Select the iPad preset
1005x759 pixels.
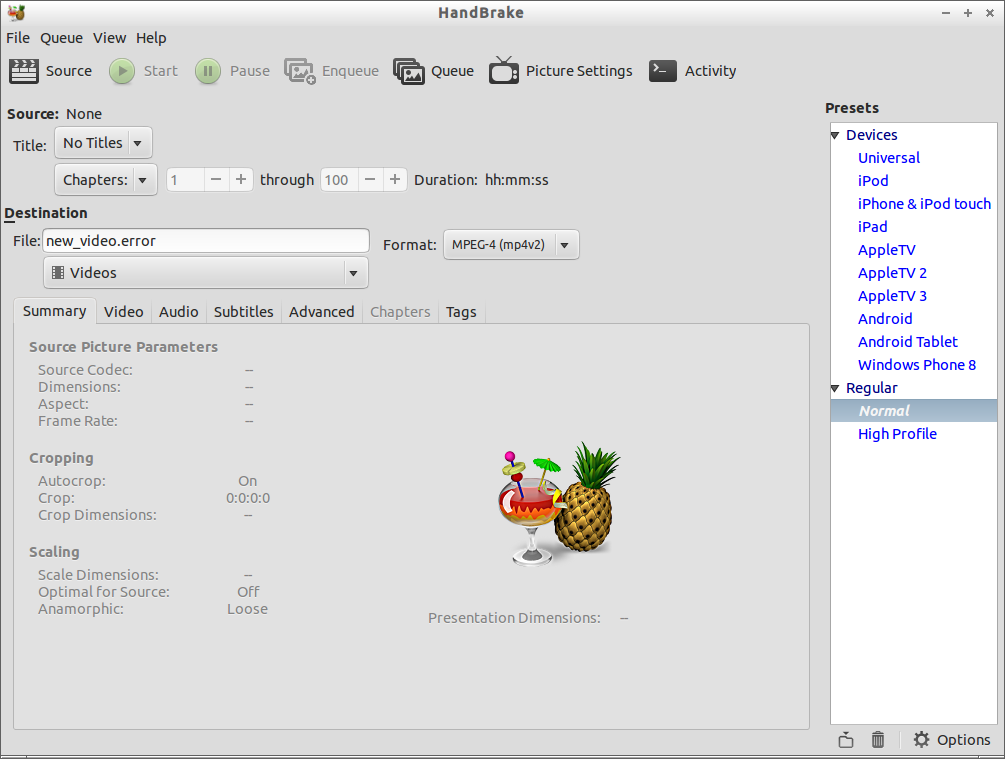(872, 227)
